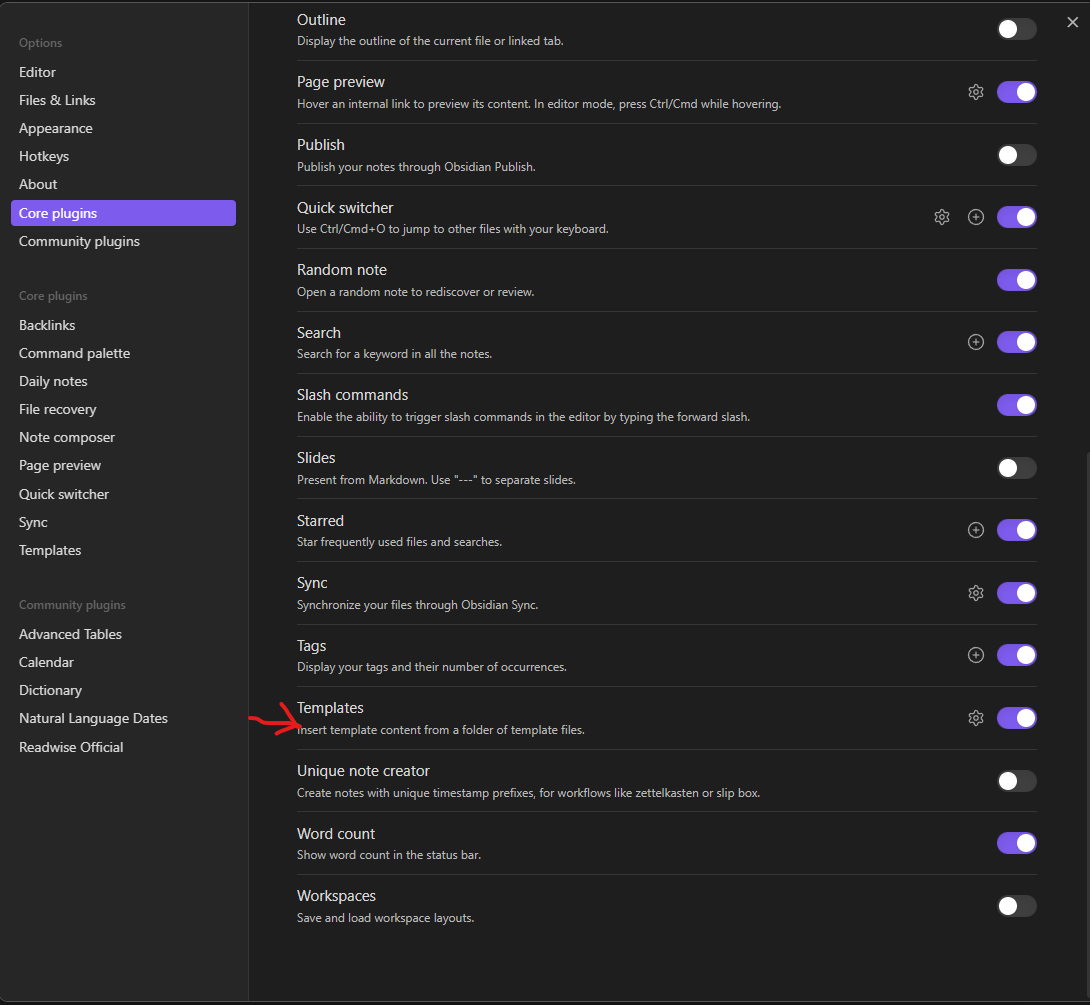Open Hotkeys settings tab
Image resolution: width=1090 pixels, height=1005 pixels.
(123, 156)
